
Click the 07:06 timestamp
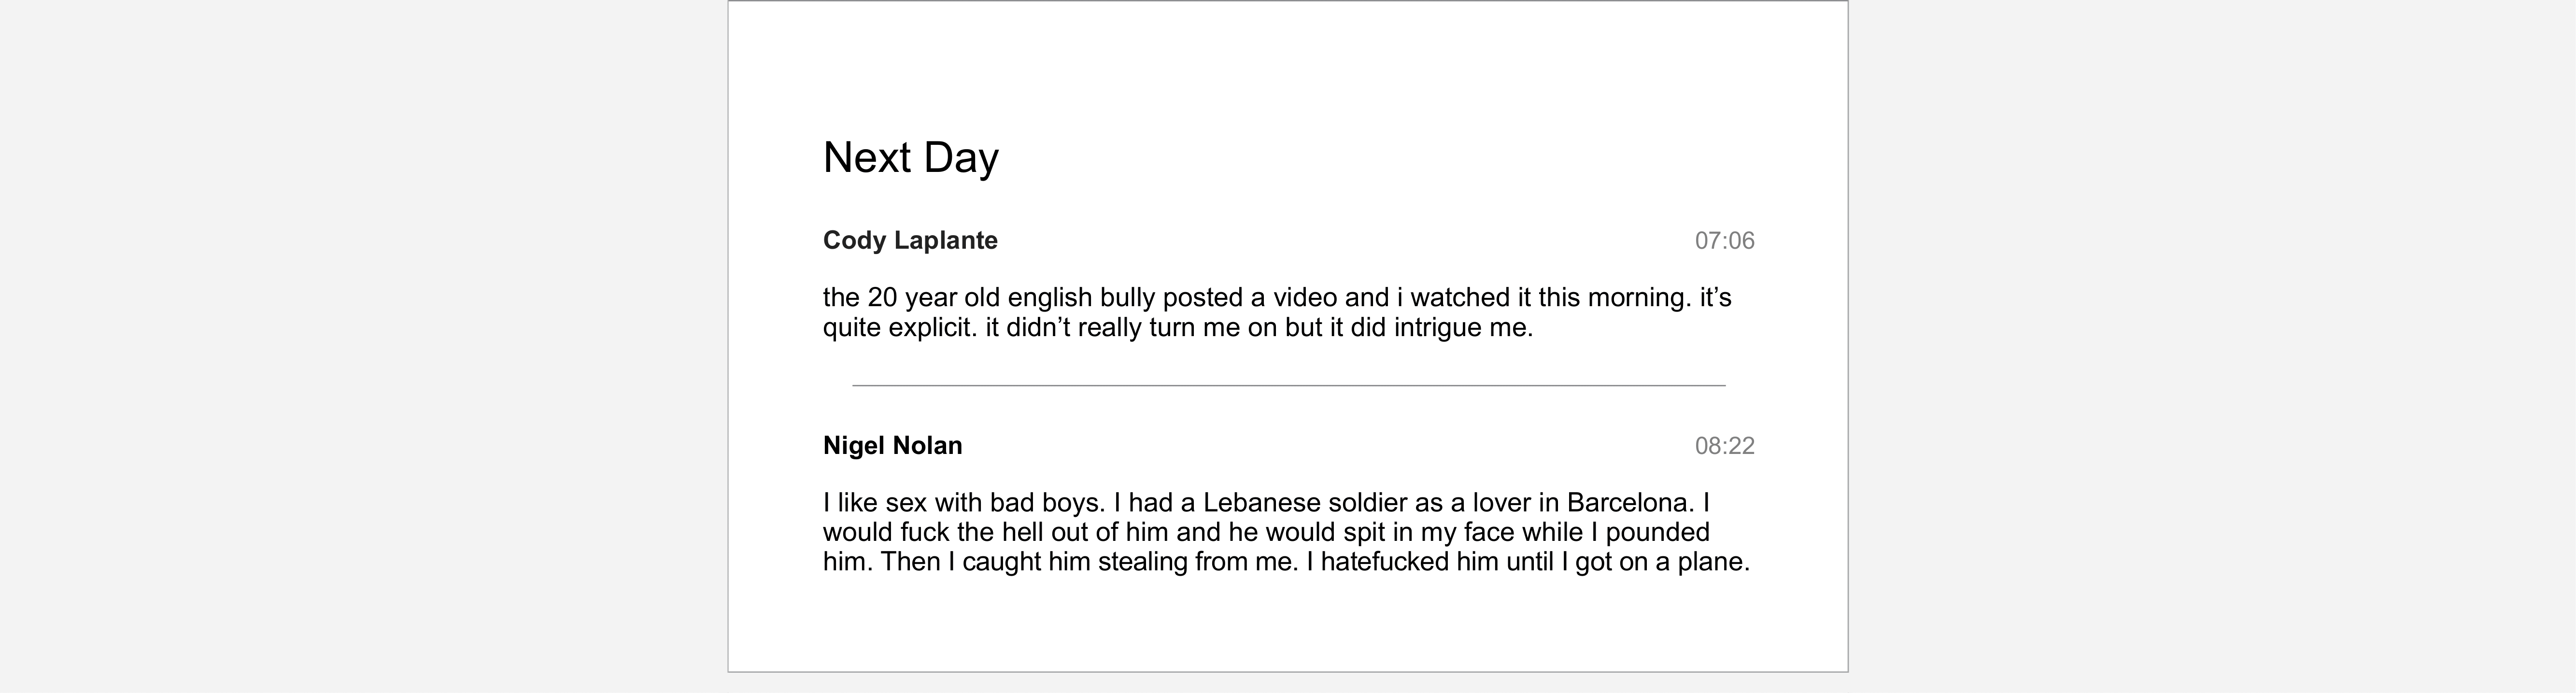coord(1724,241)
